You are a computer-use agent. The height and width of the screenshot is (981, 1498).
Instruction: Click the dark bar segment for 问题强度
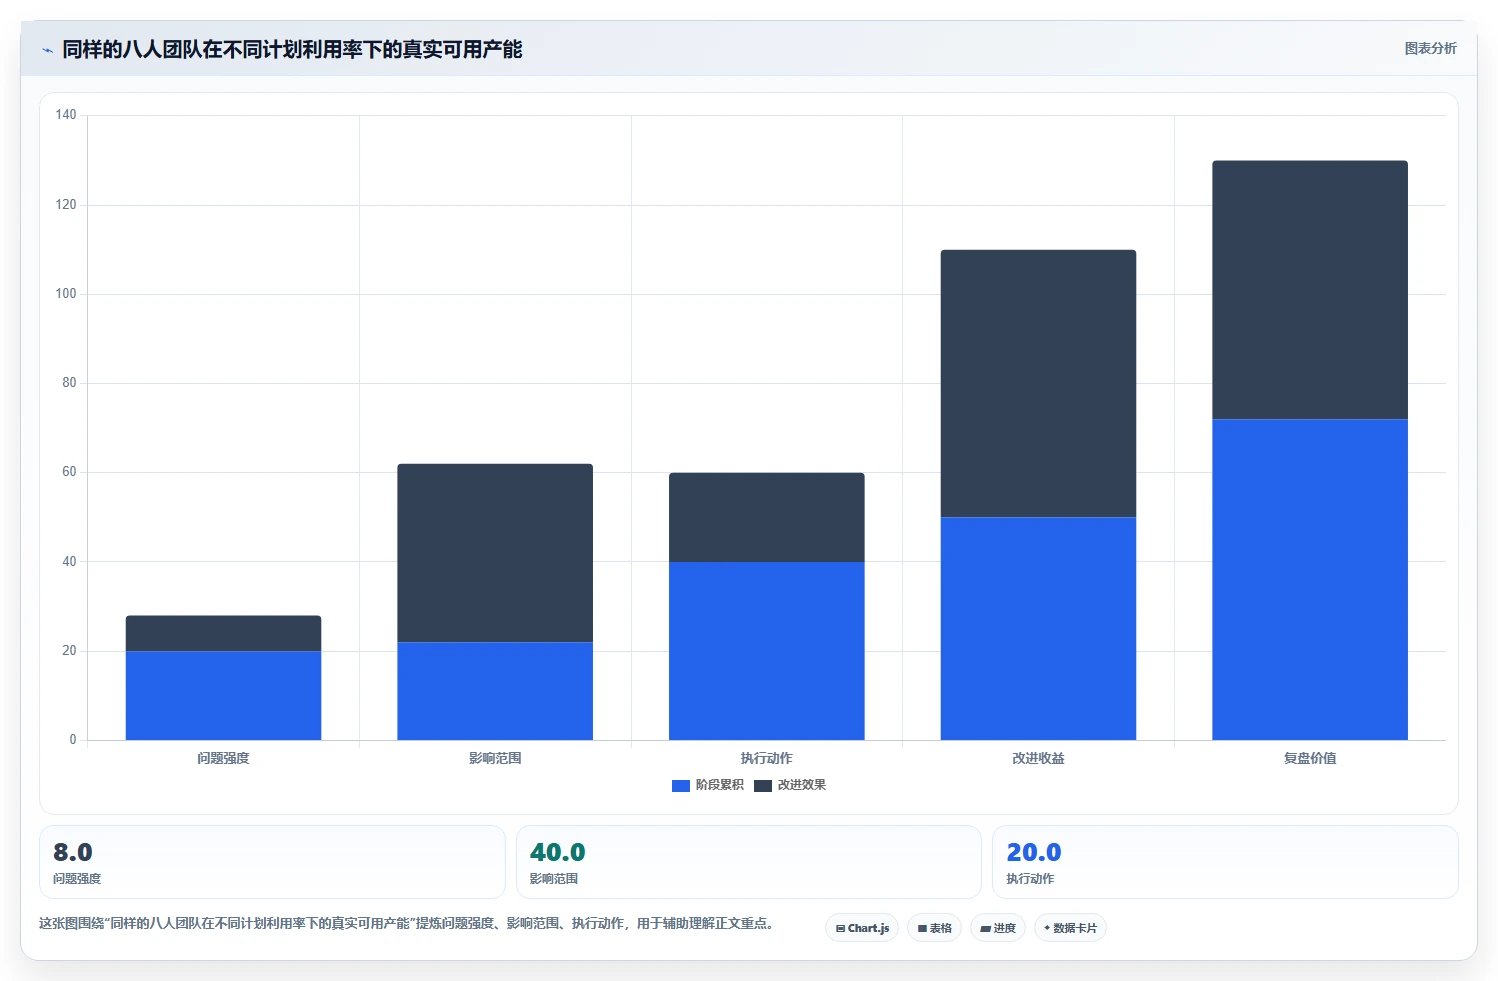(x=223, y=634)
